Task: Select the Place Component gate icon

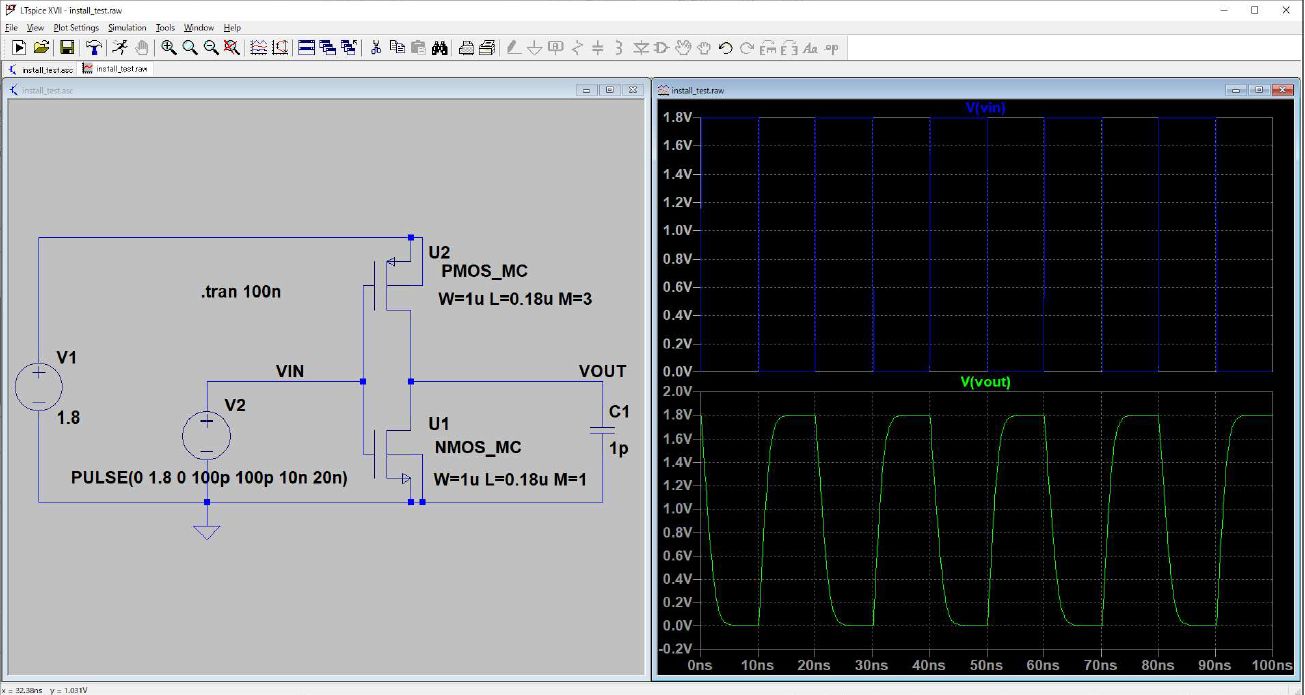Action: click(x=662, y=47)
